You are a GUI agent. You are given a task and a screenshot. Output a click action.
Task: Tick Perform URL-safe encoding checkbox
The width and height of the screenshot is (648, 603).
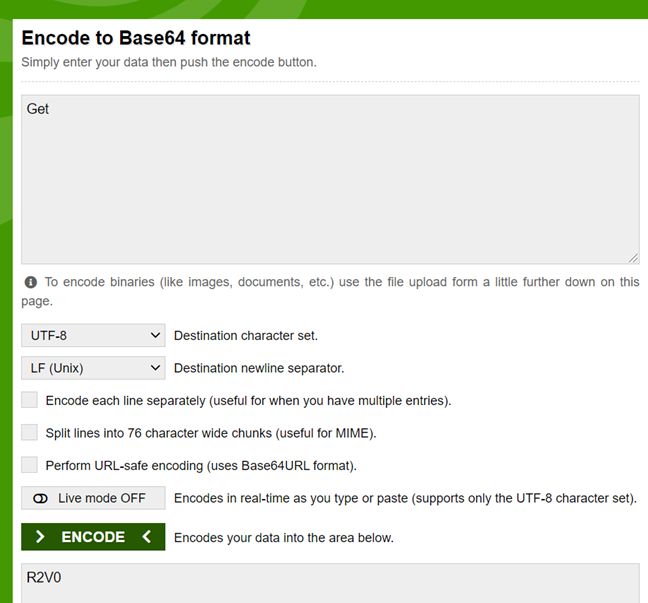29,465
